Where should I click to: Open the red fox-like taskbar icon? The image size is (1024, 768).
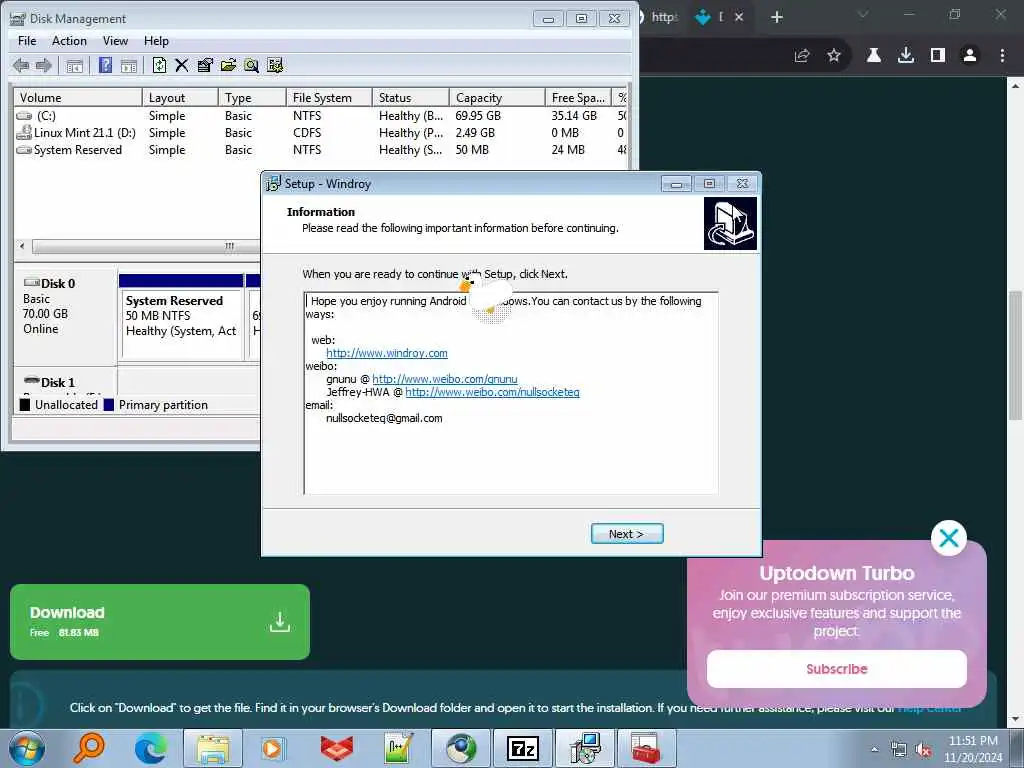point(336,748)
